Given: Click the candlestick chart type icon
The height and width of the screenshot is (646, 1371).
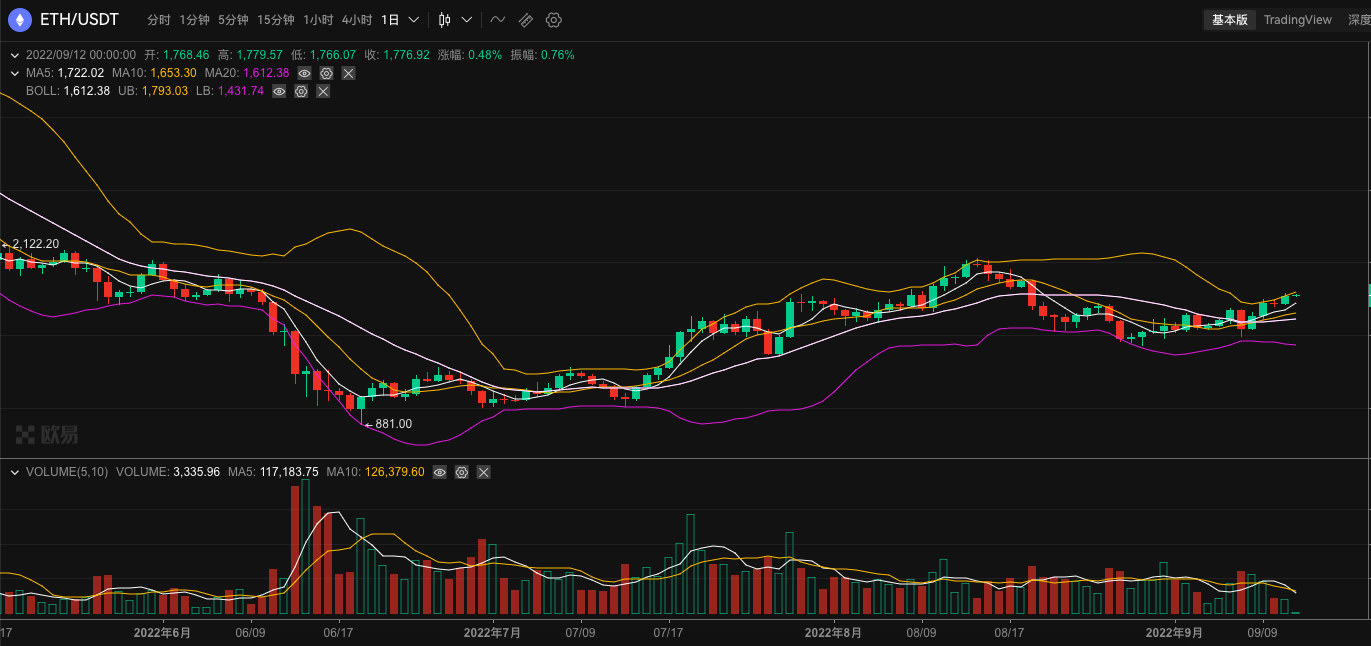Looking at the screenshot, I should 445,20.
